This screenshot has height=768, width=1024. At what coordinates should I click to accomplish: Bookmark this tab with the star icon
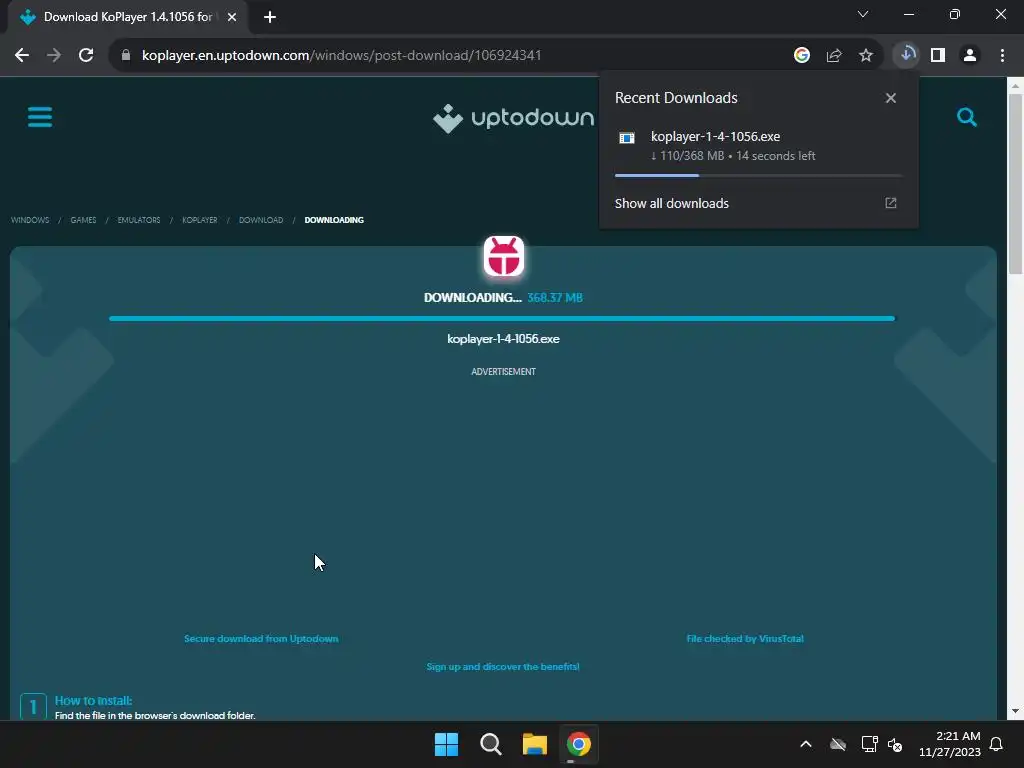coord(866,56)
